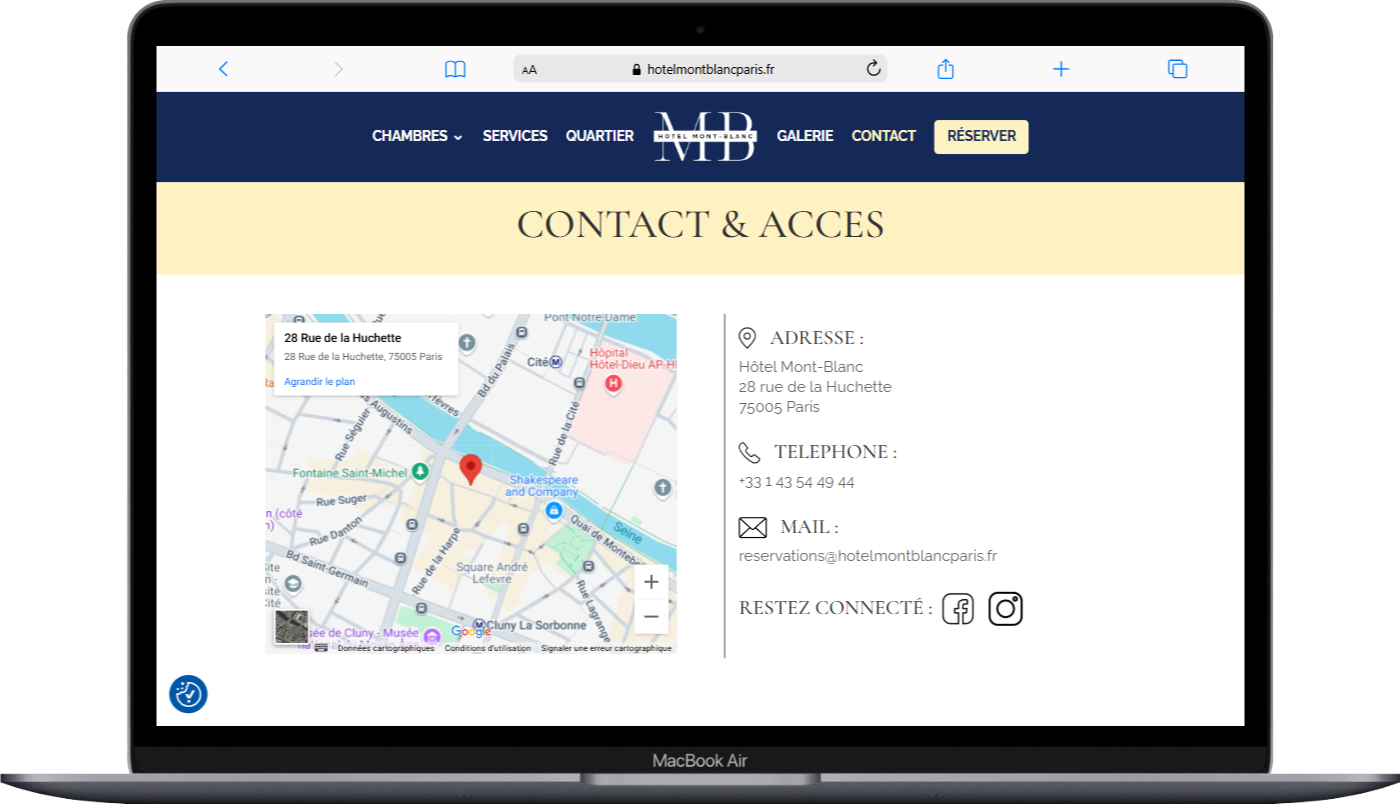
Task: Zoom in on the map
Action: coord(651,582)
